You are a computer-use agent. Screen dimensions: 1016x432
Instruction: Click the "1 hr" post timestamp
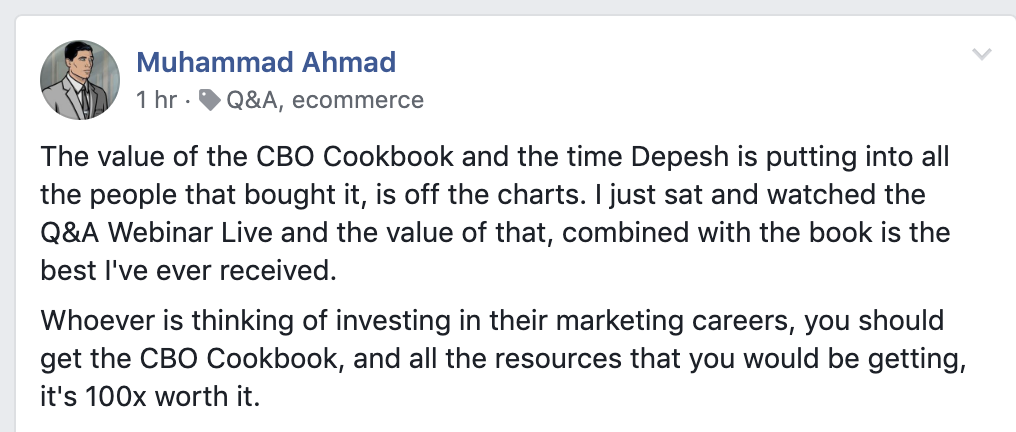pyautogui.click(x=155, y=100)
